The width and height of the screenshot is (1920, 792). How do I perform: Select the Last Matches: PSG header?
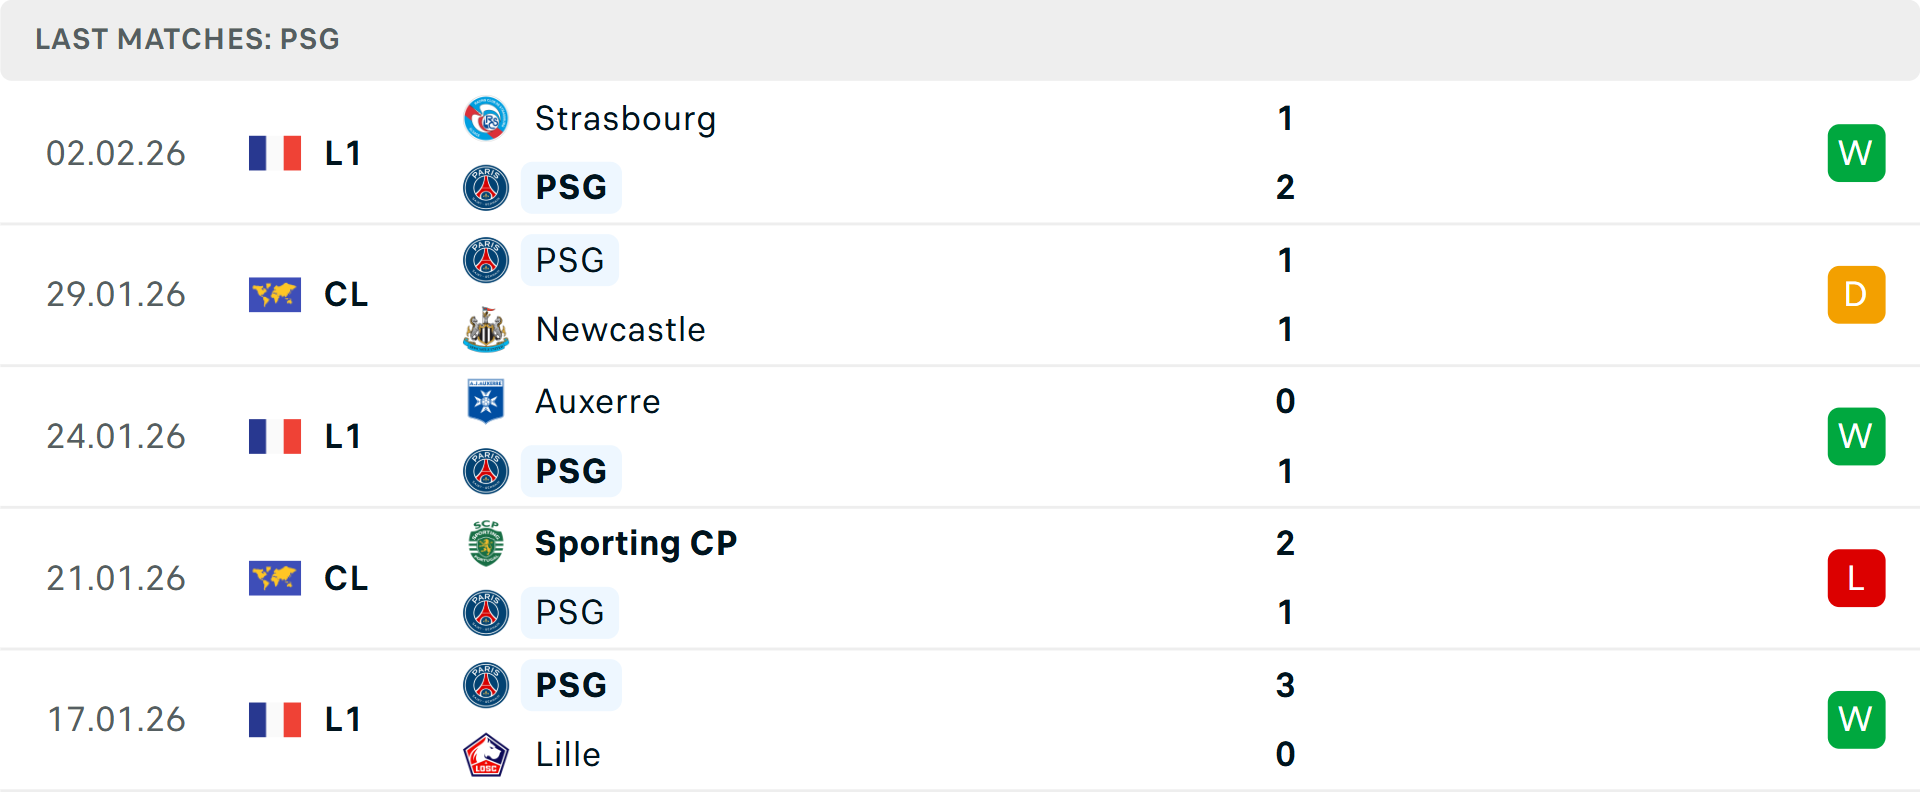click(188, 39)
